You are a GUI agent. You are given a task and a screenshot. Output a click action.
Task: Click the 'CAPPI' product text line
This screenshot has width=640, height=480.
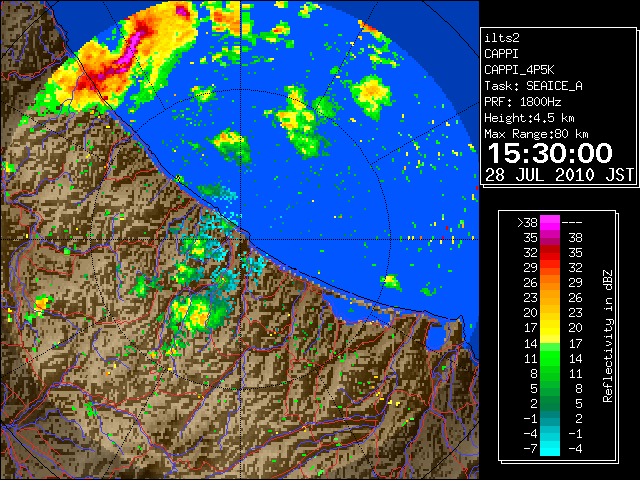tap(501, 54)
